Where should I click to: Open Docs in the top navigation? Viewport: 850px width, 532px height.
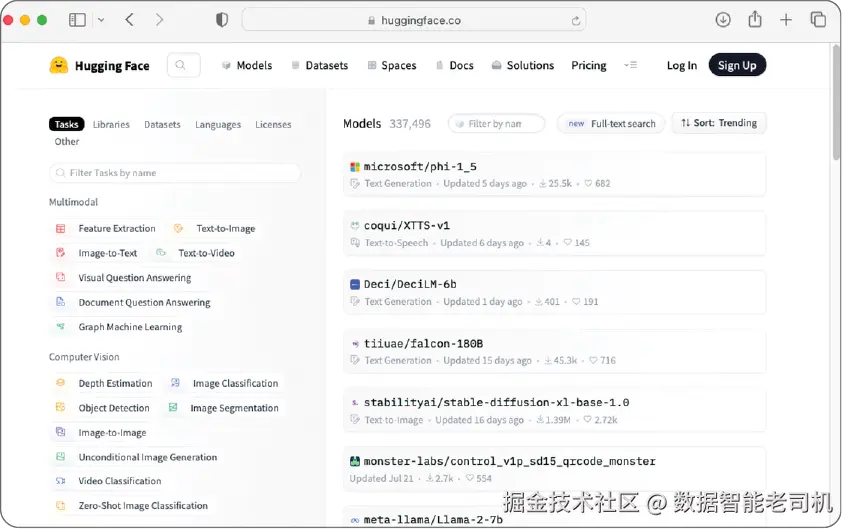point(455,66)
